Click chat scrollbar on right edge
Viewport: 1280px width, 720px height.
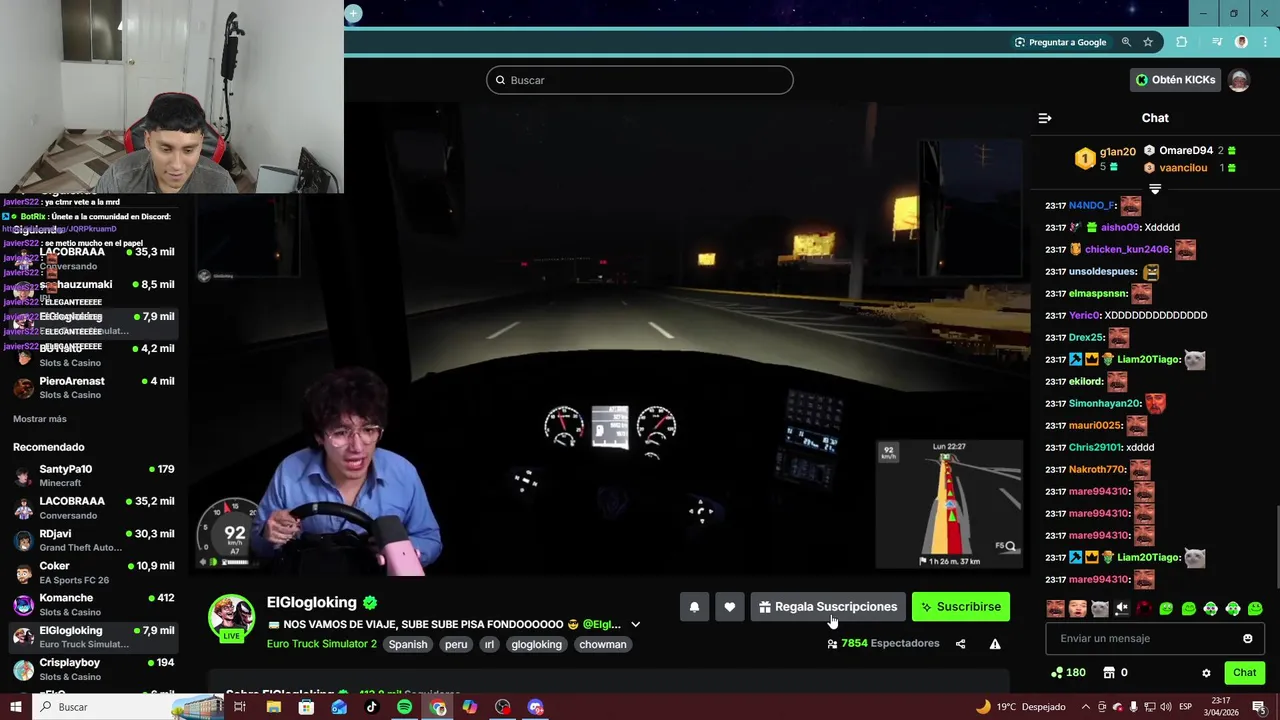coord(1276,548)
